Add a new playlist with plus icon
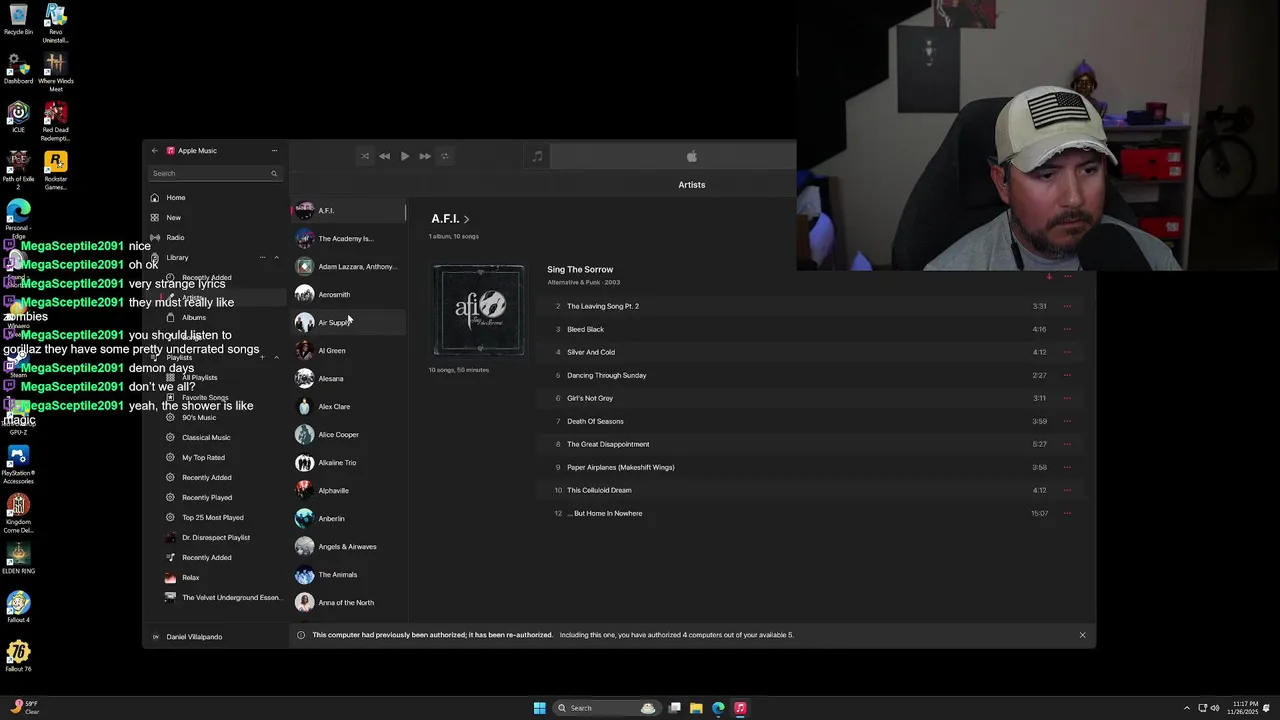Viewport: 1280px width, 720px height. (263, 357)
